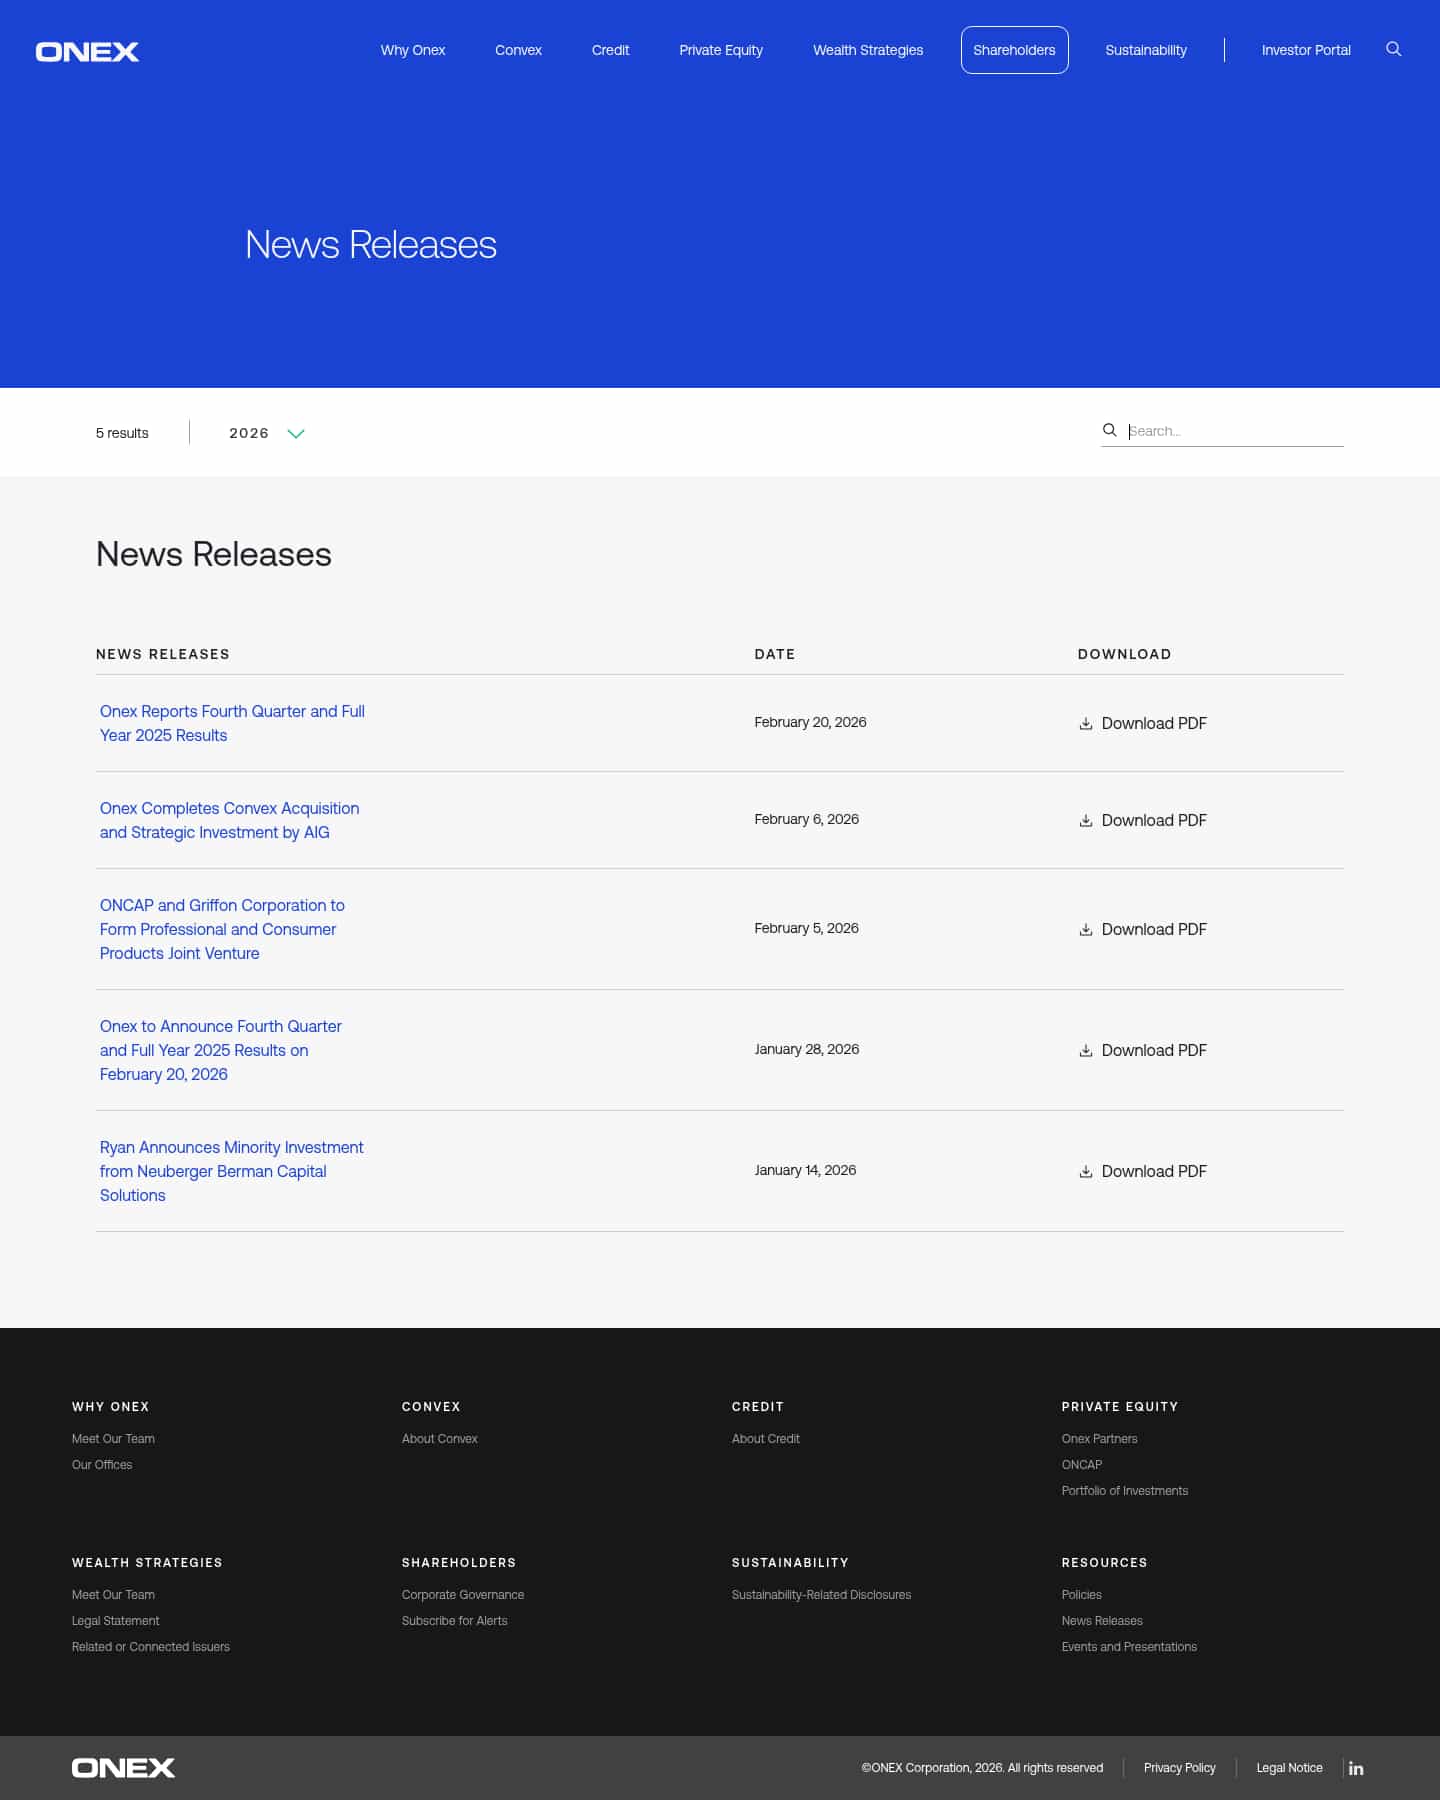This screenshot has width=1440, height=1800.
Task: Open Related or Connected Issuers link
Action: [151, 1647]
